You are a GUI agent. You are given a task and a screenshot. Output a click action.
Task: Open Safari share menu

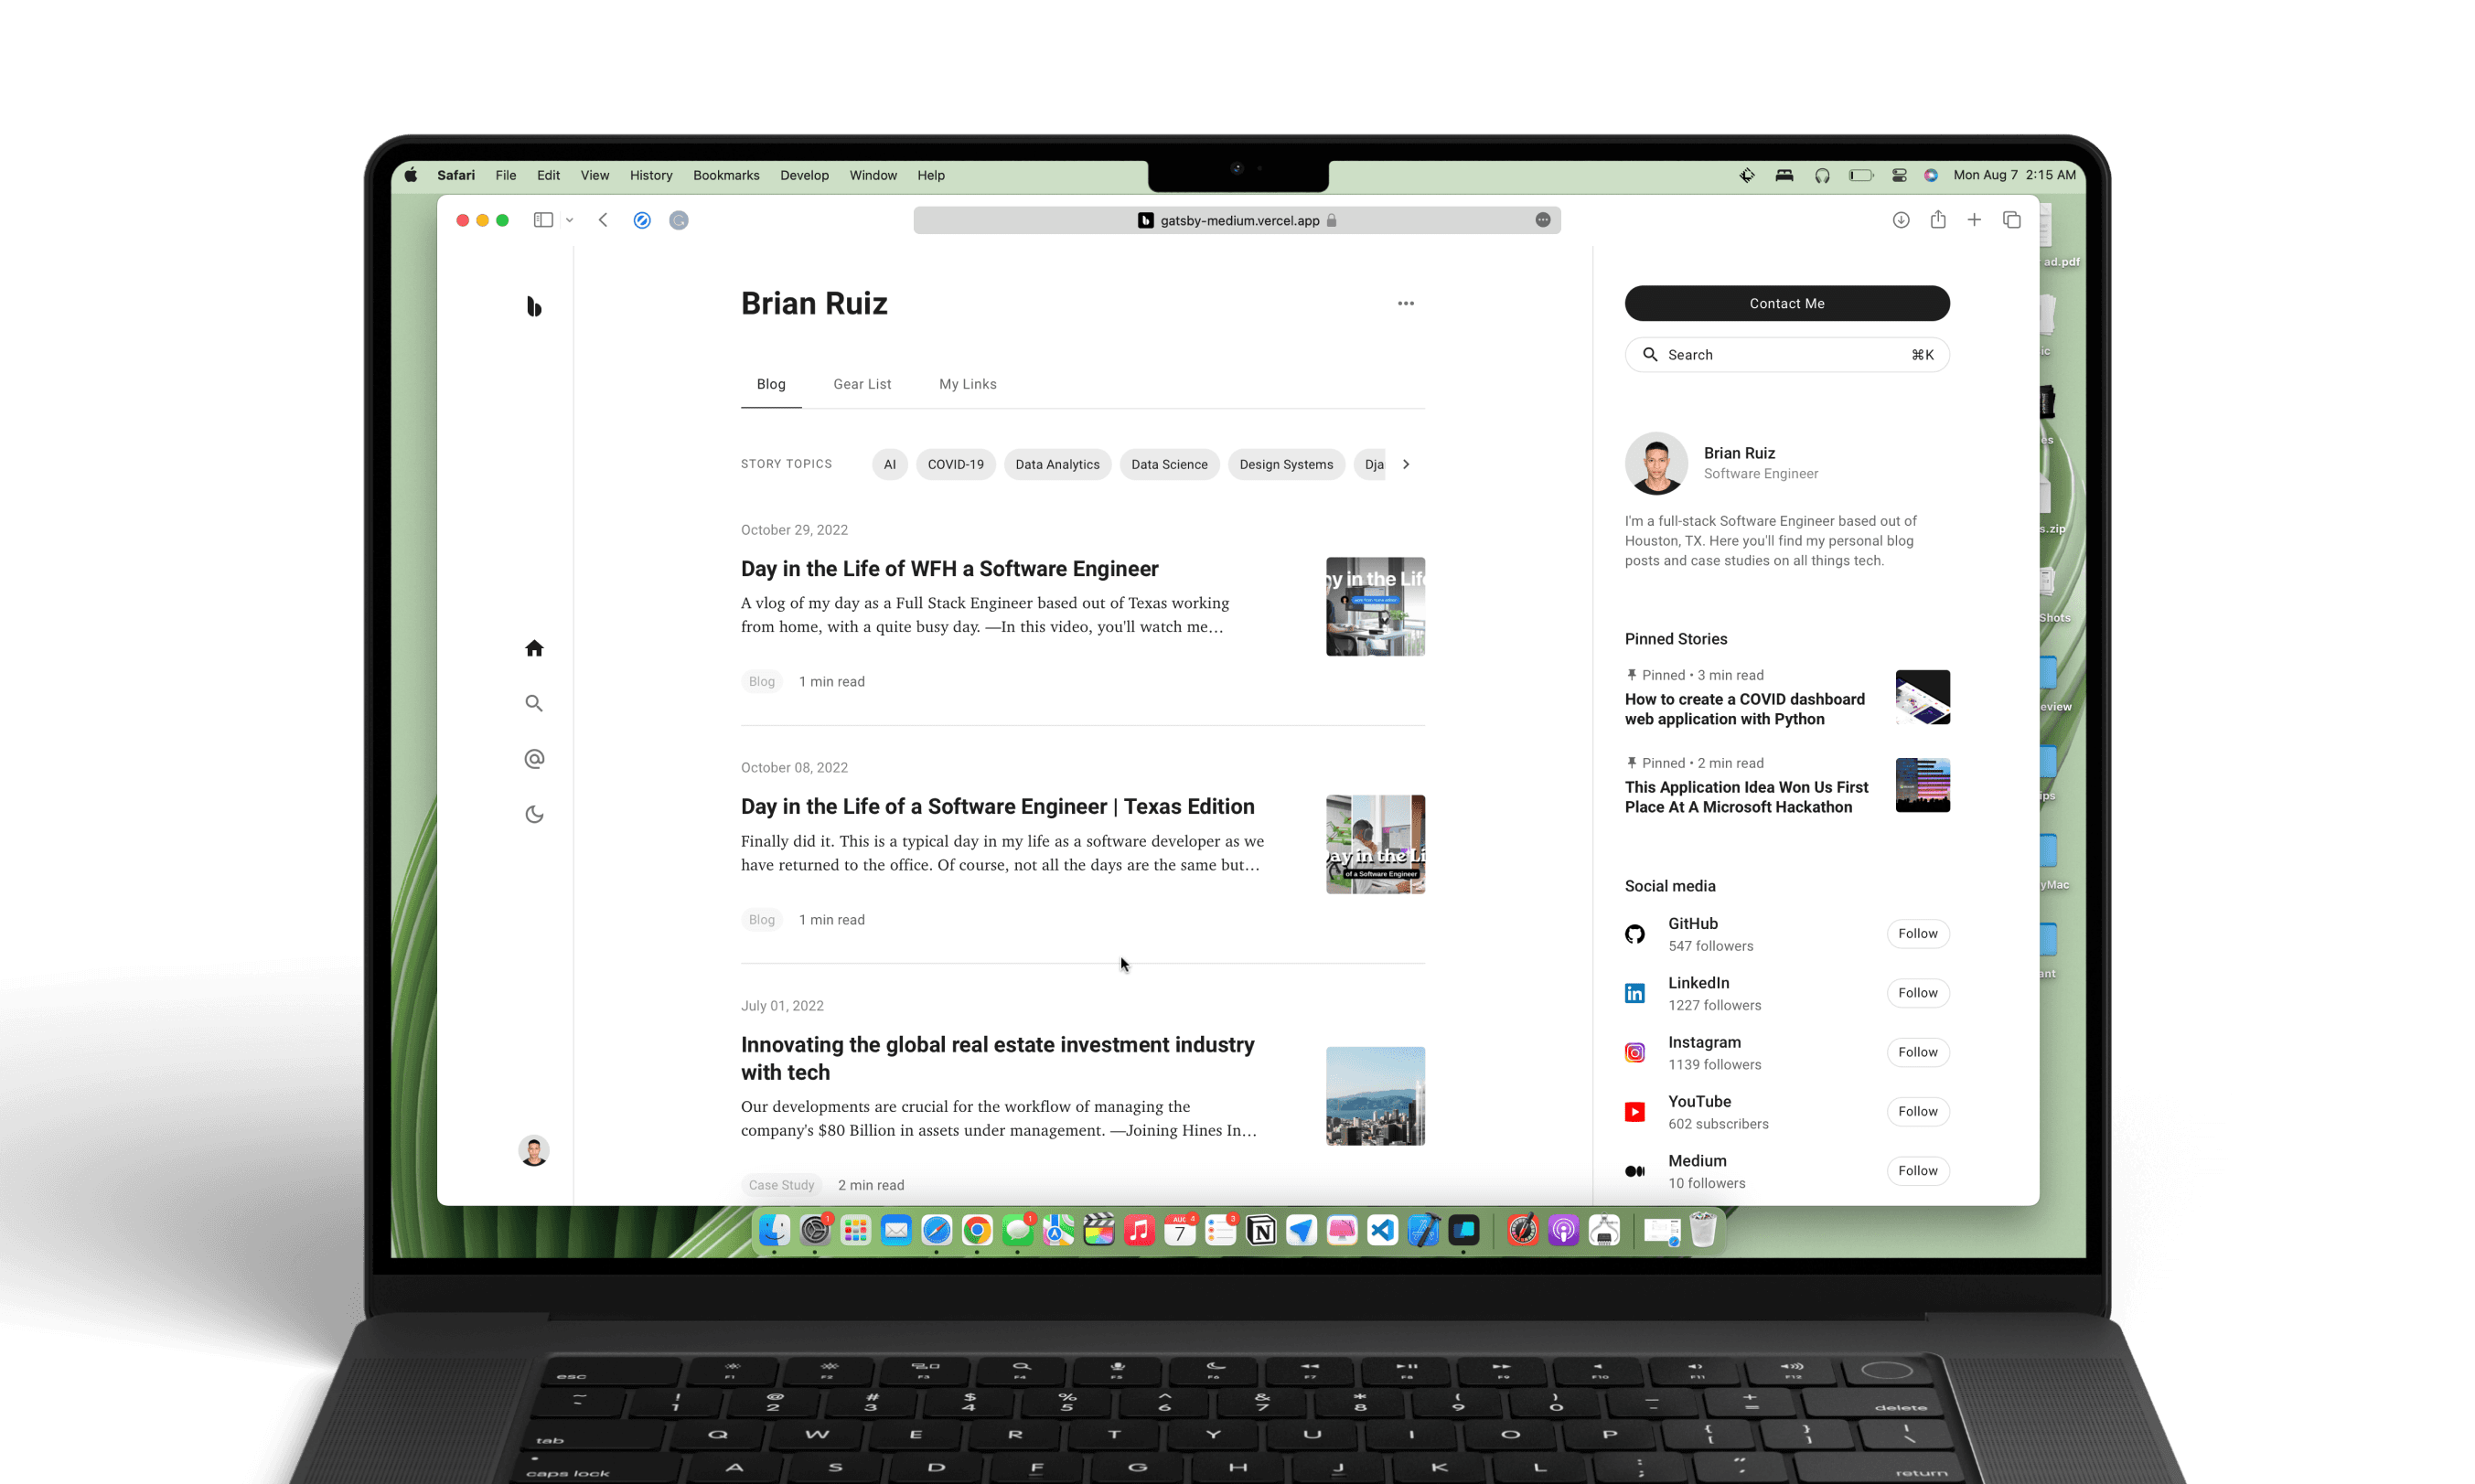(1938, 219)
